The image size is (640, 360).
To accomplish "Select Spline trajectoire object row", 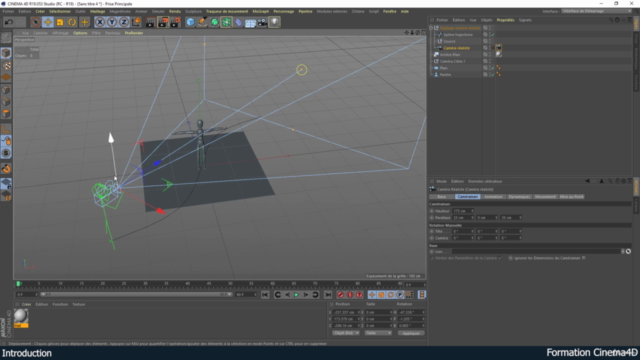I will (x=458, y=35).
